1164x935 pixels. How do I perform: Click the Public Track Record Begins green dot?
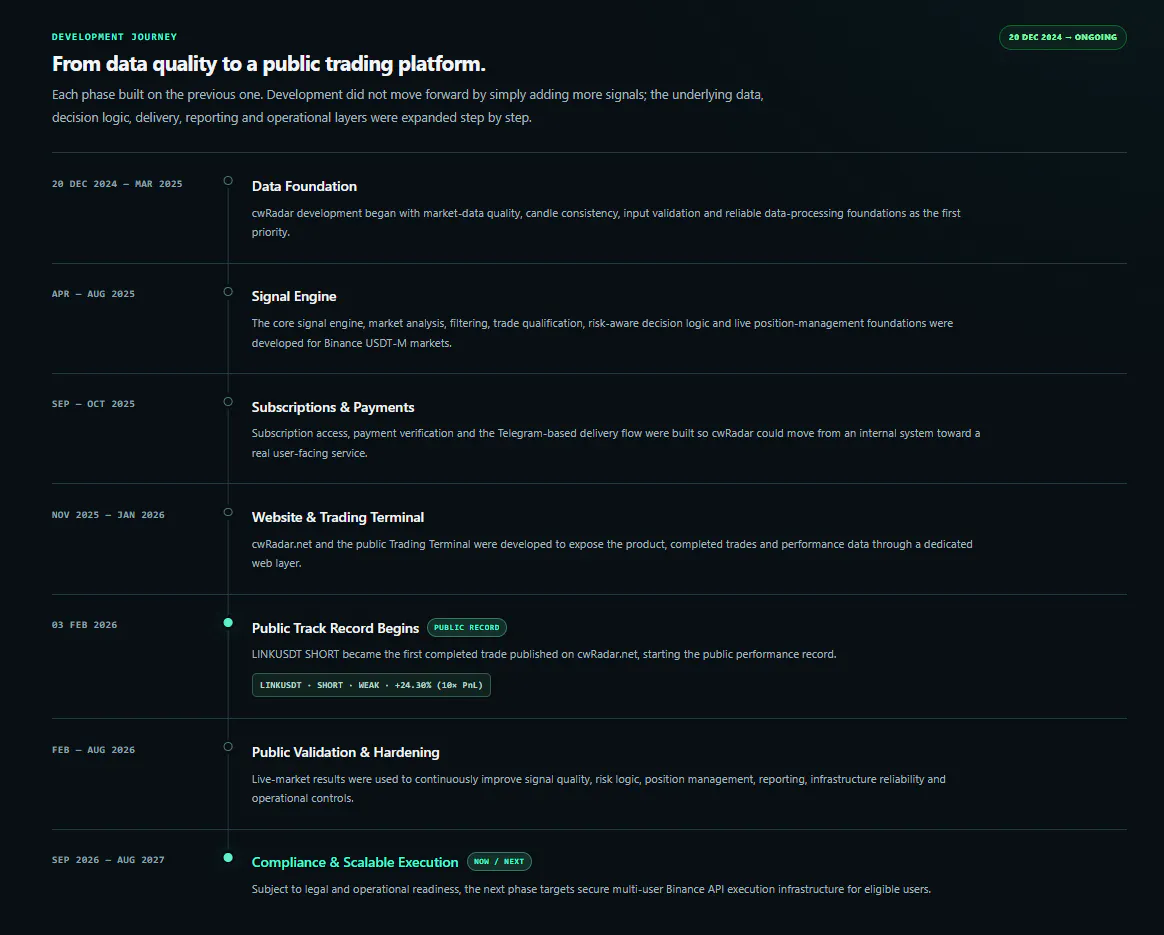click(x=228, y=623)
